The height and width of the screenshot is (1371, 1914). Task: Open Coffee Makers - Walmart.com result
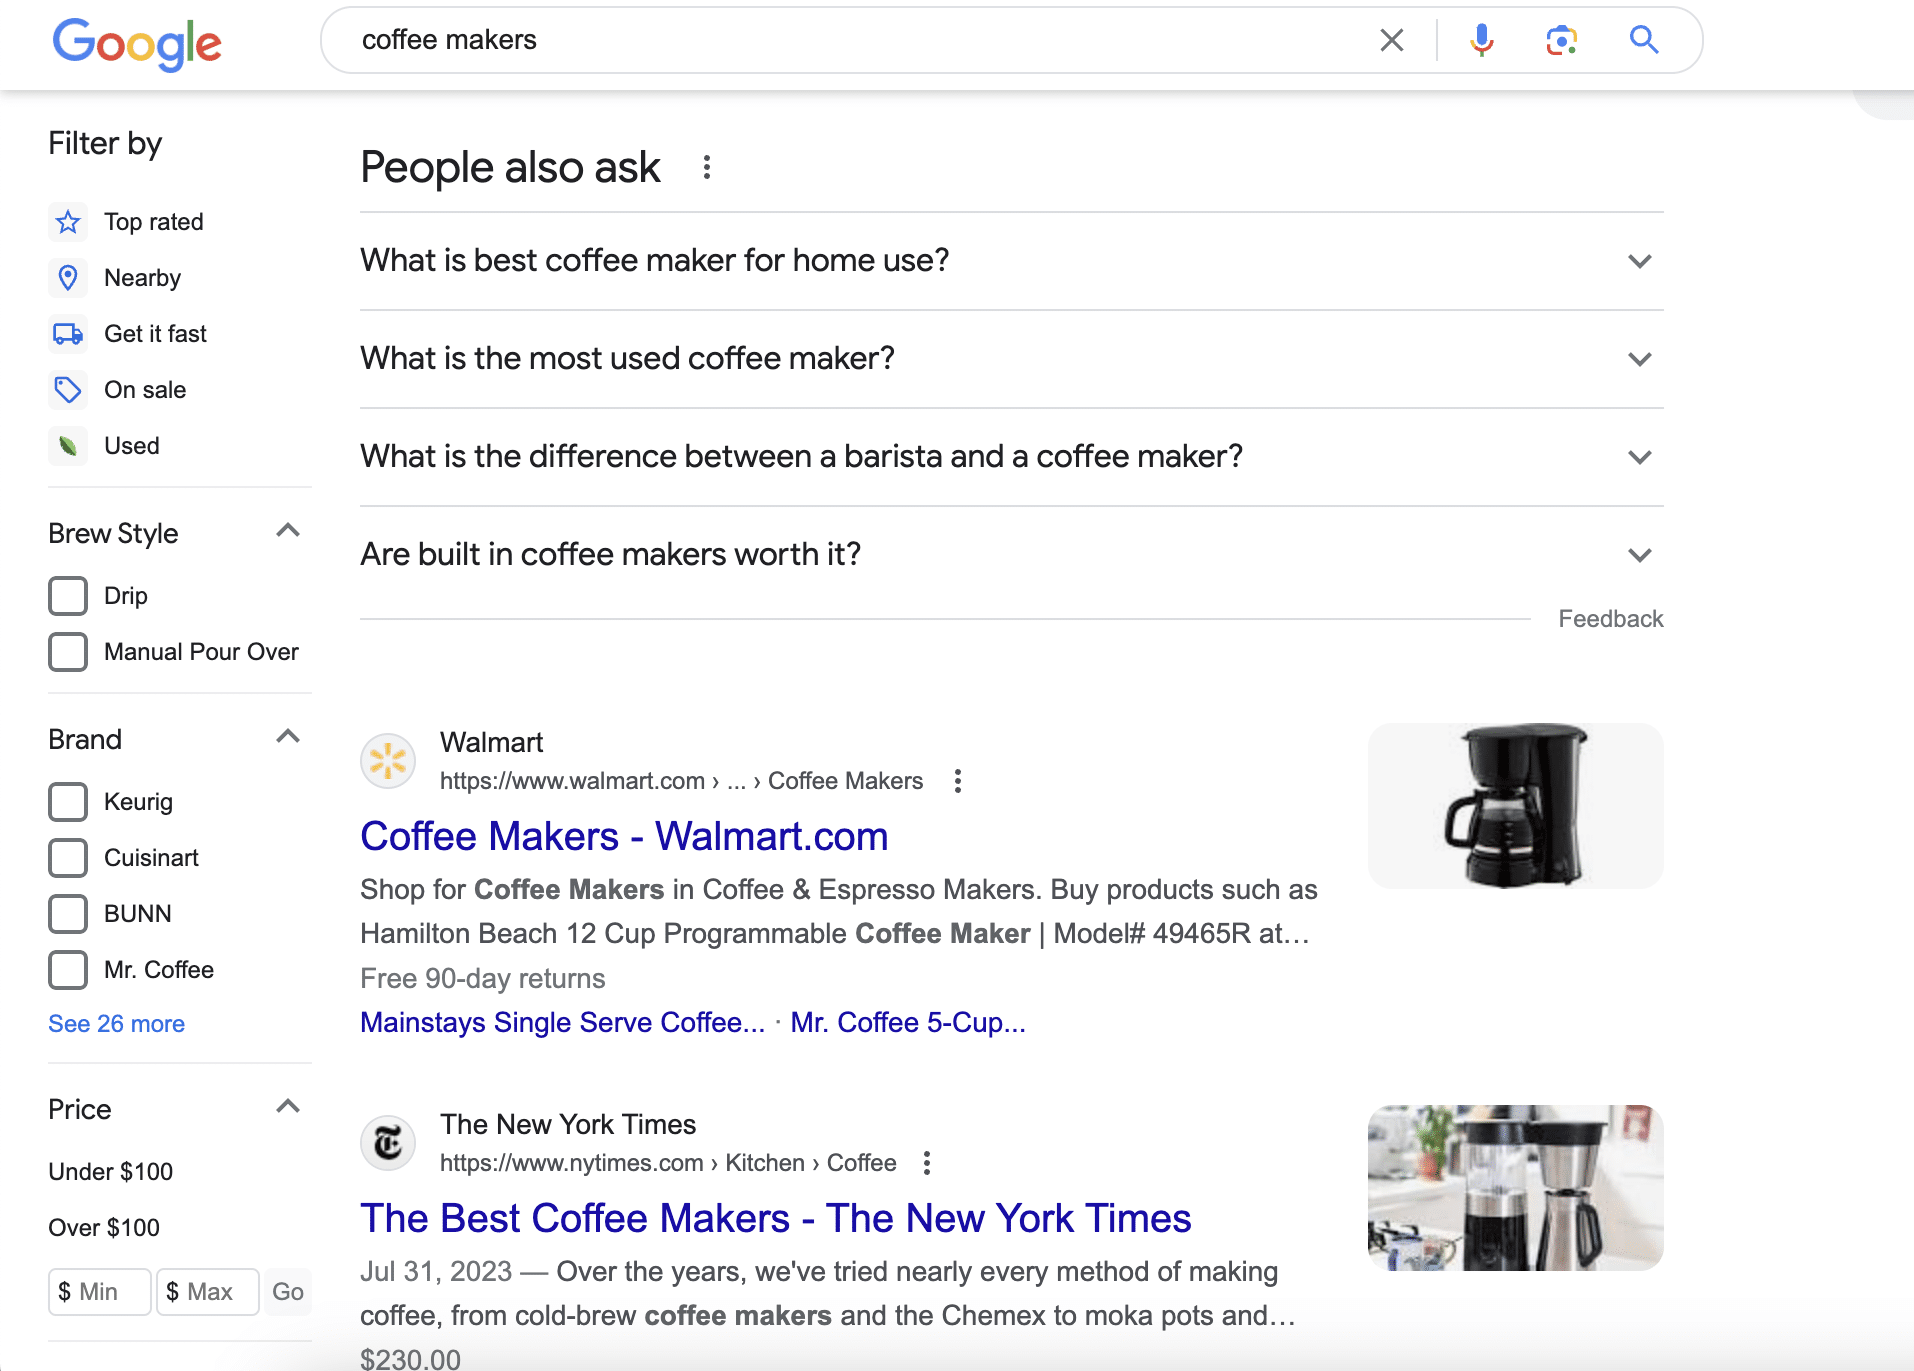624,837
